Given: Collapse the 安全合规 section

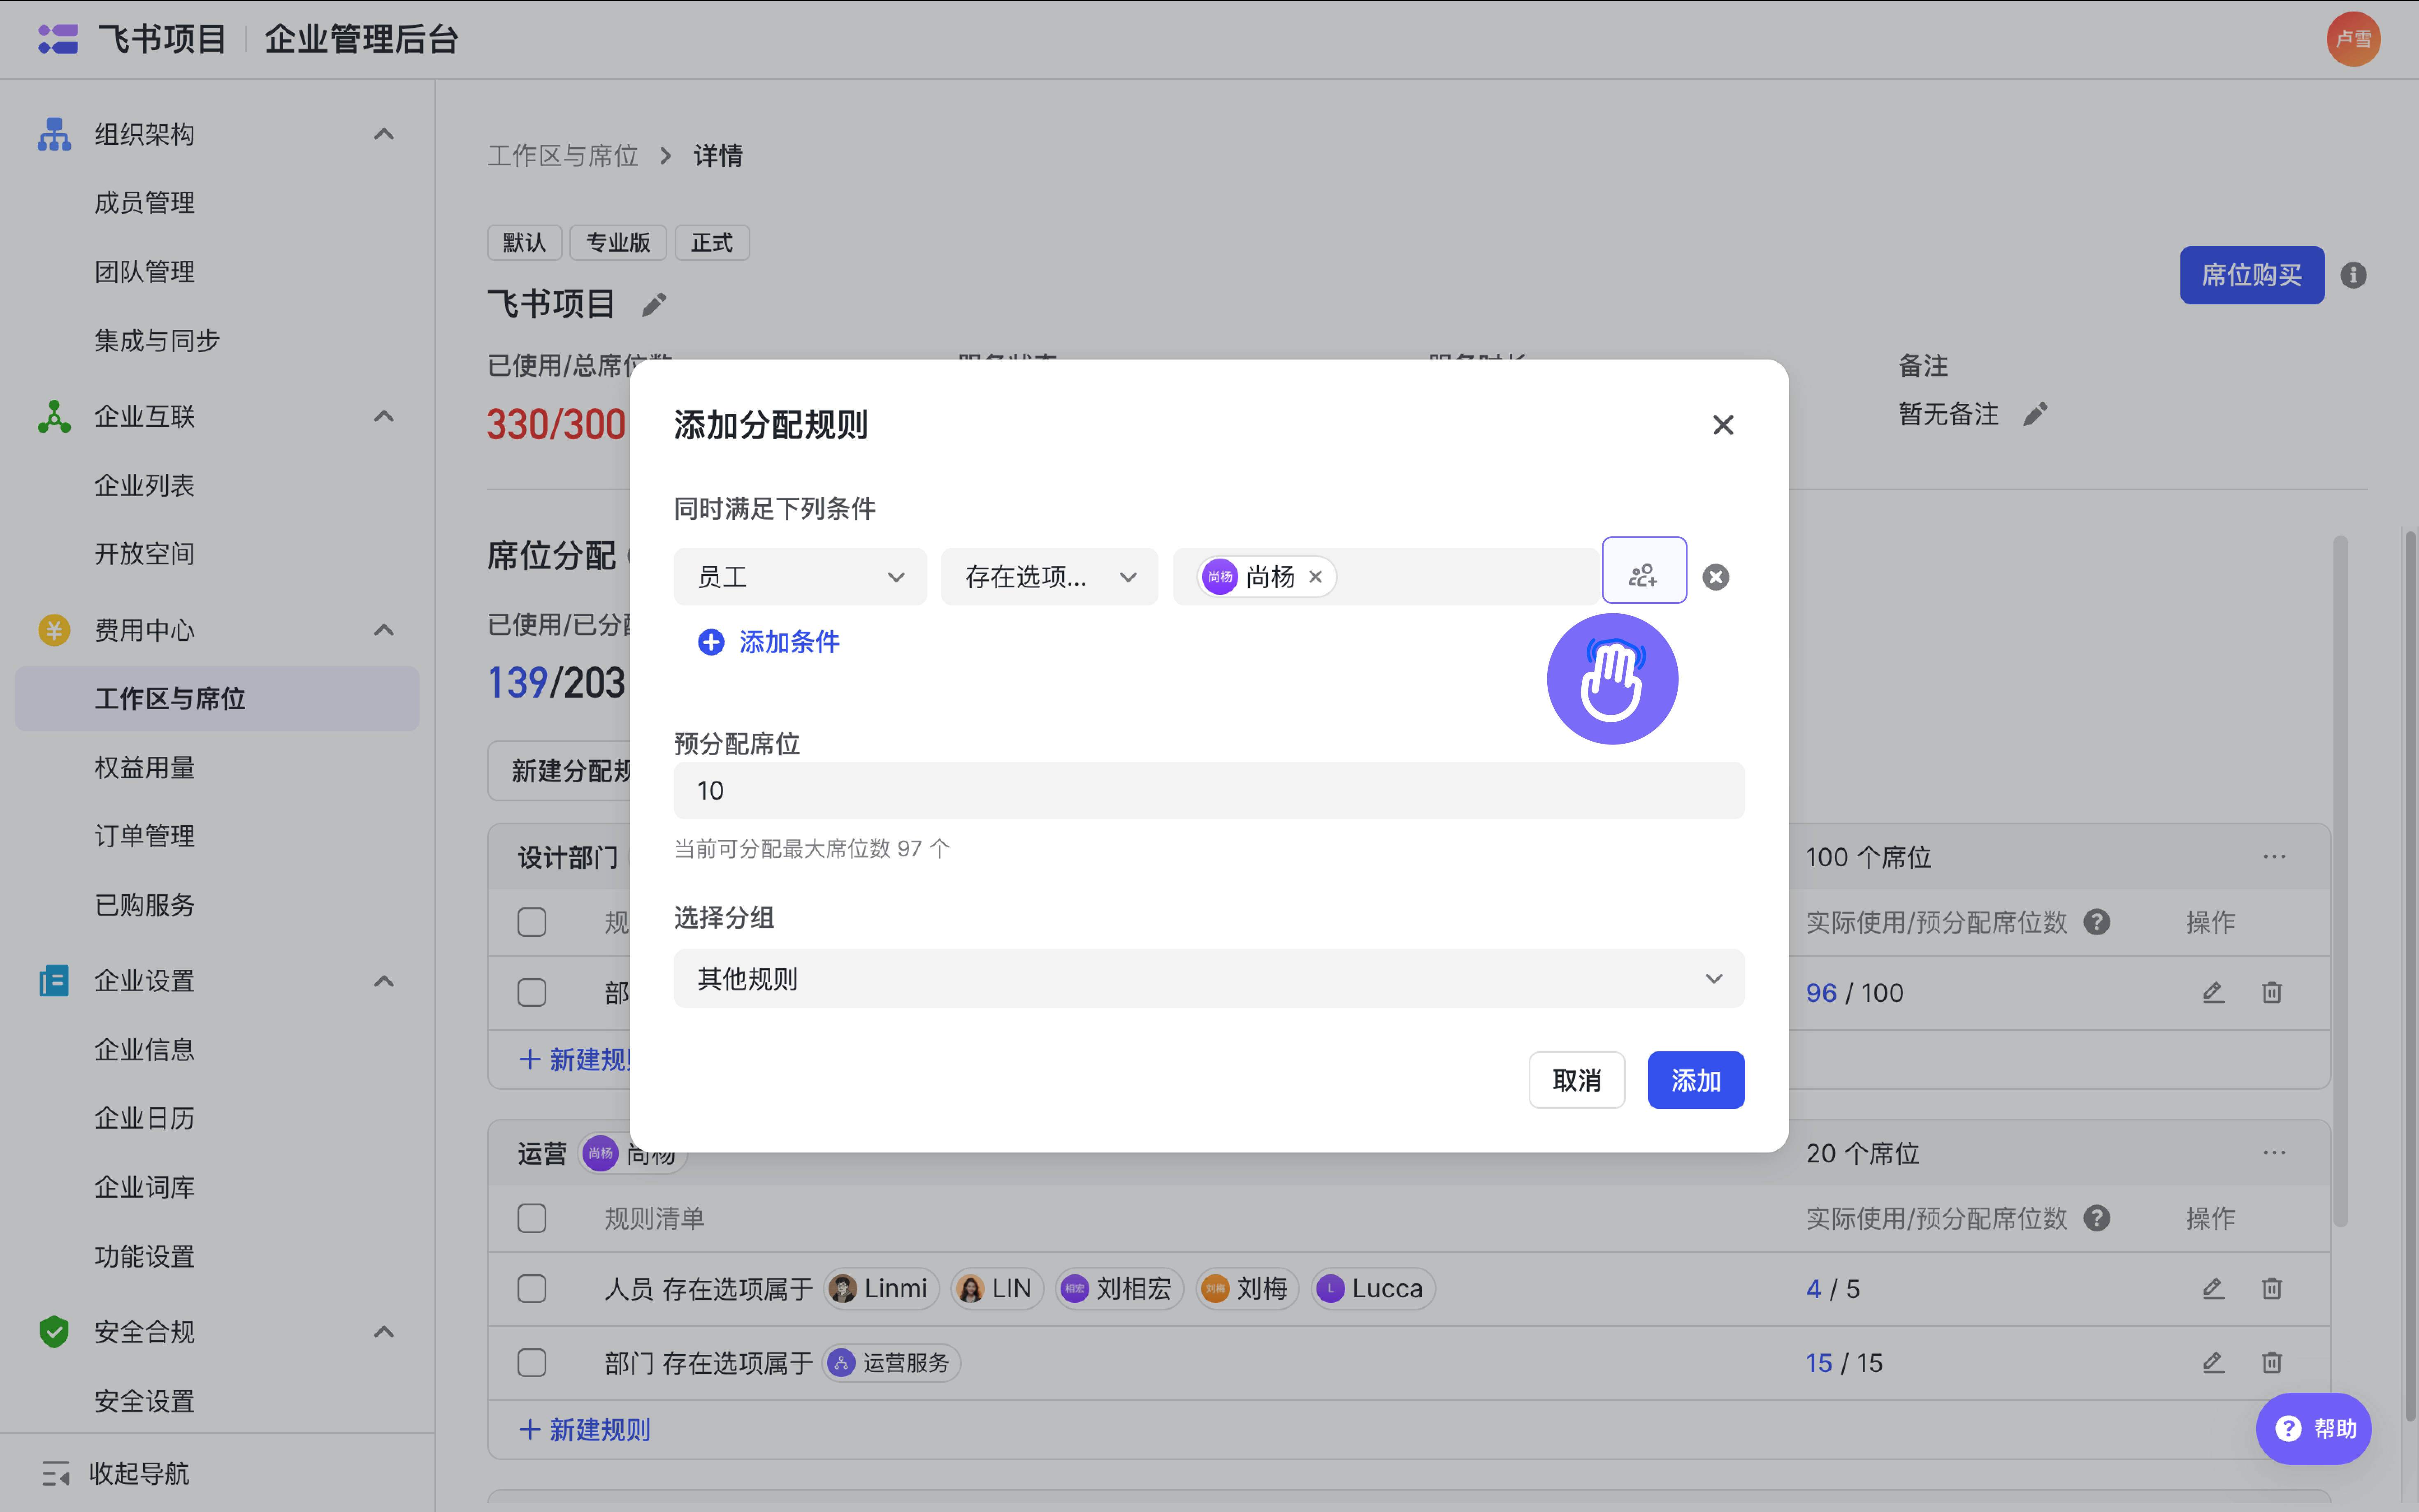Looking at the screenshot, I should pyautogui.click(x=384, y=1332).
